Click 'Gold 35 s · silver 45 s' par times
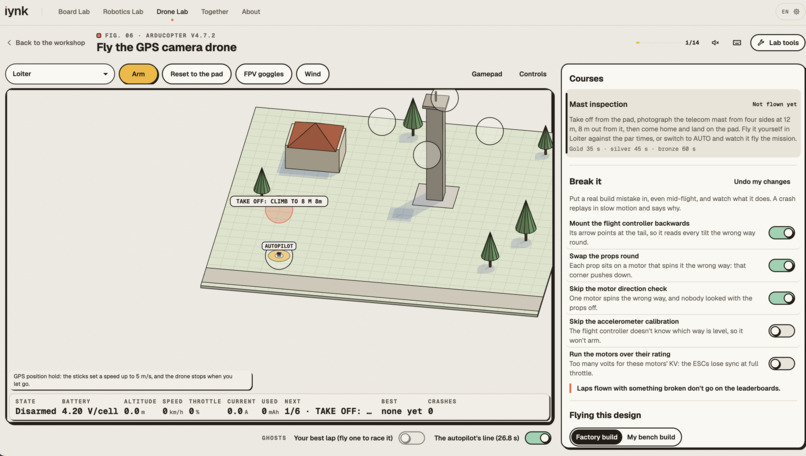Image resolution: width=806 pixels, height=456 pixels. 632,149
